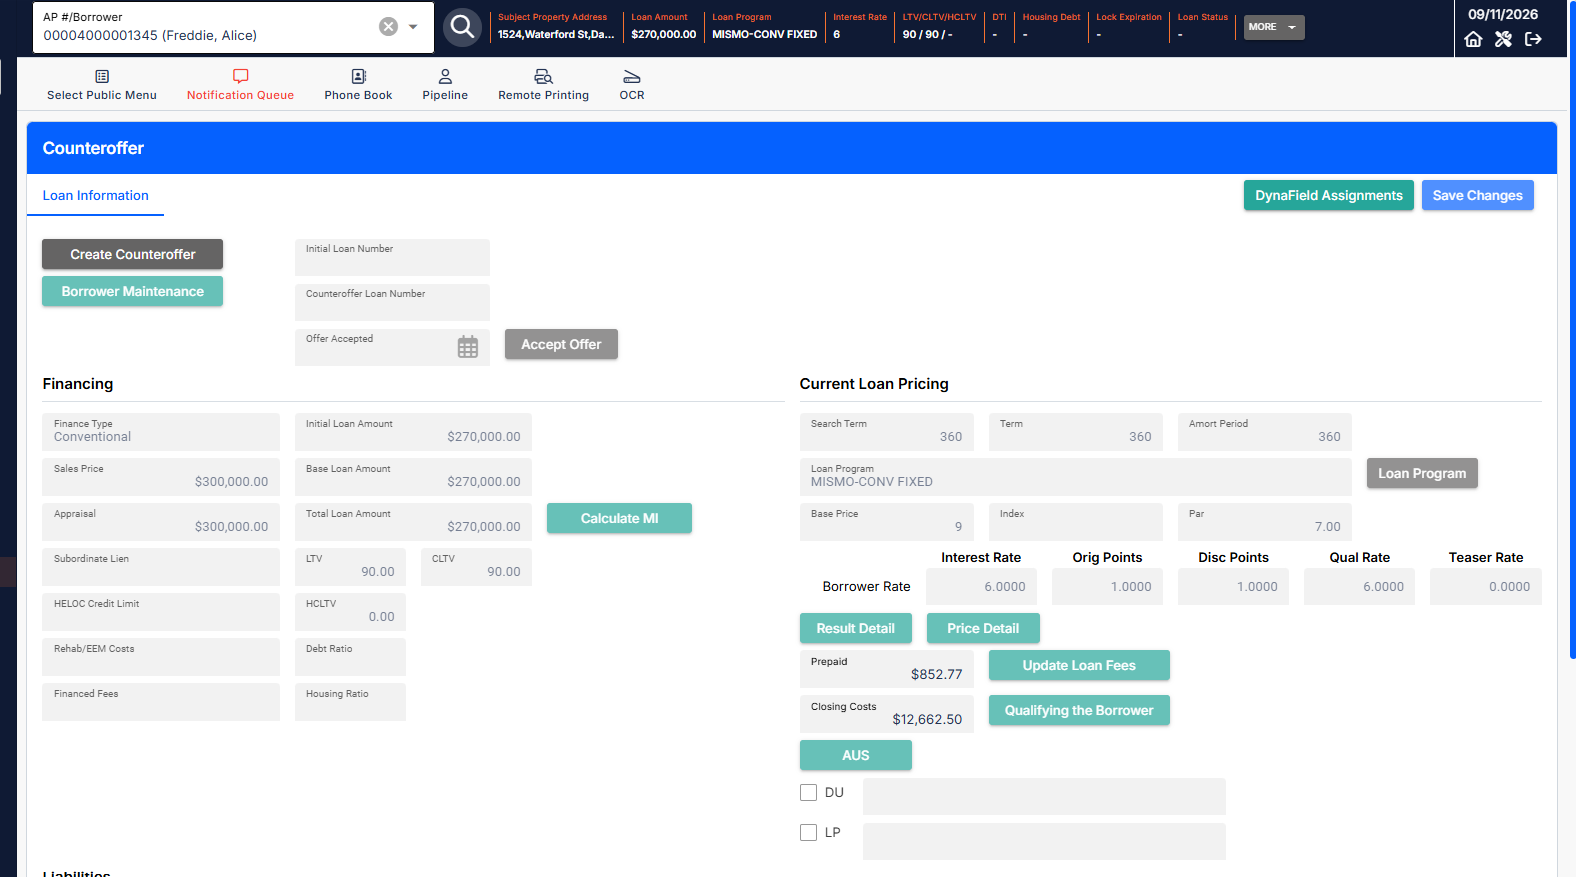Click the page vertical scrollbar
The height and width of the screenshot is (877, 1576).
coord(1572,330)
